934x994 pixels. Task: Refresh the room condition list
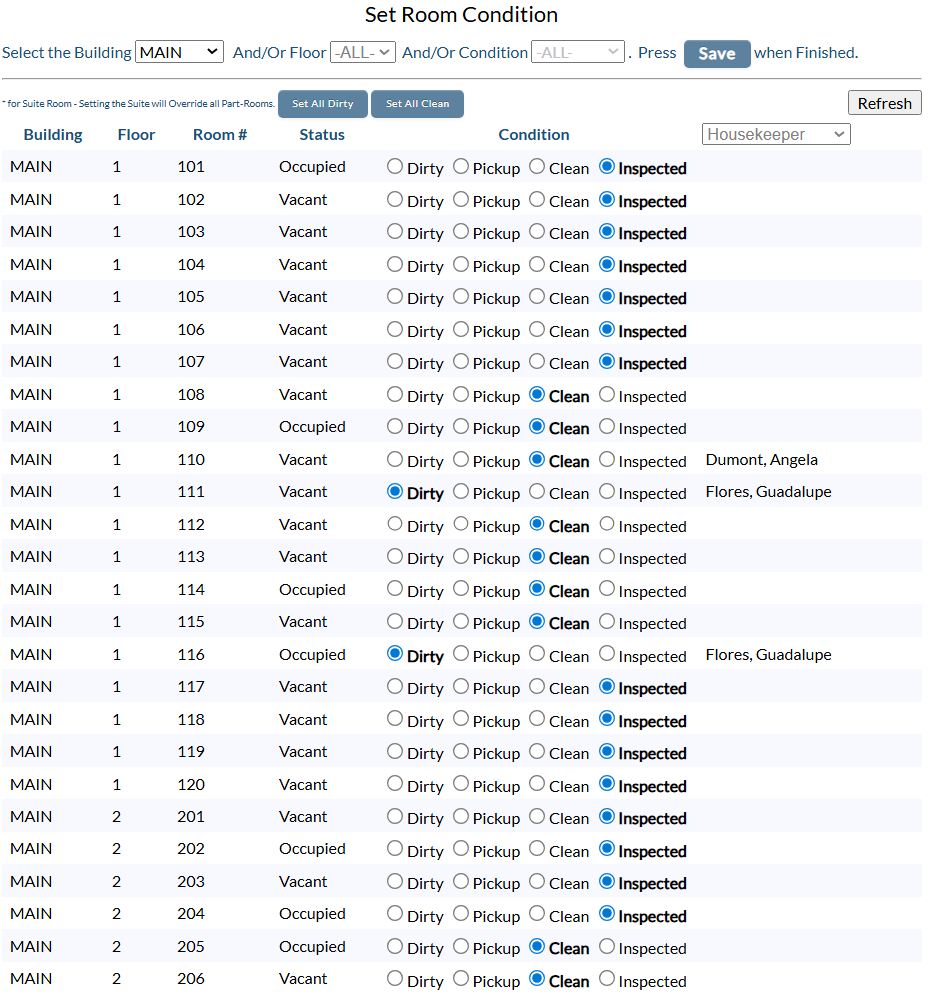[884, 103]
